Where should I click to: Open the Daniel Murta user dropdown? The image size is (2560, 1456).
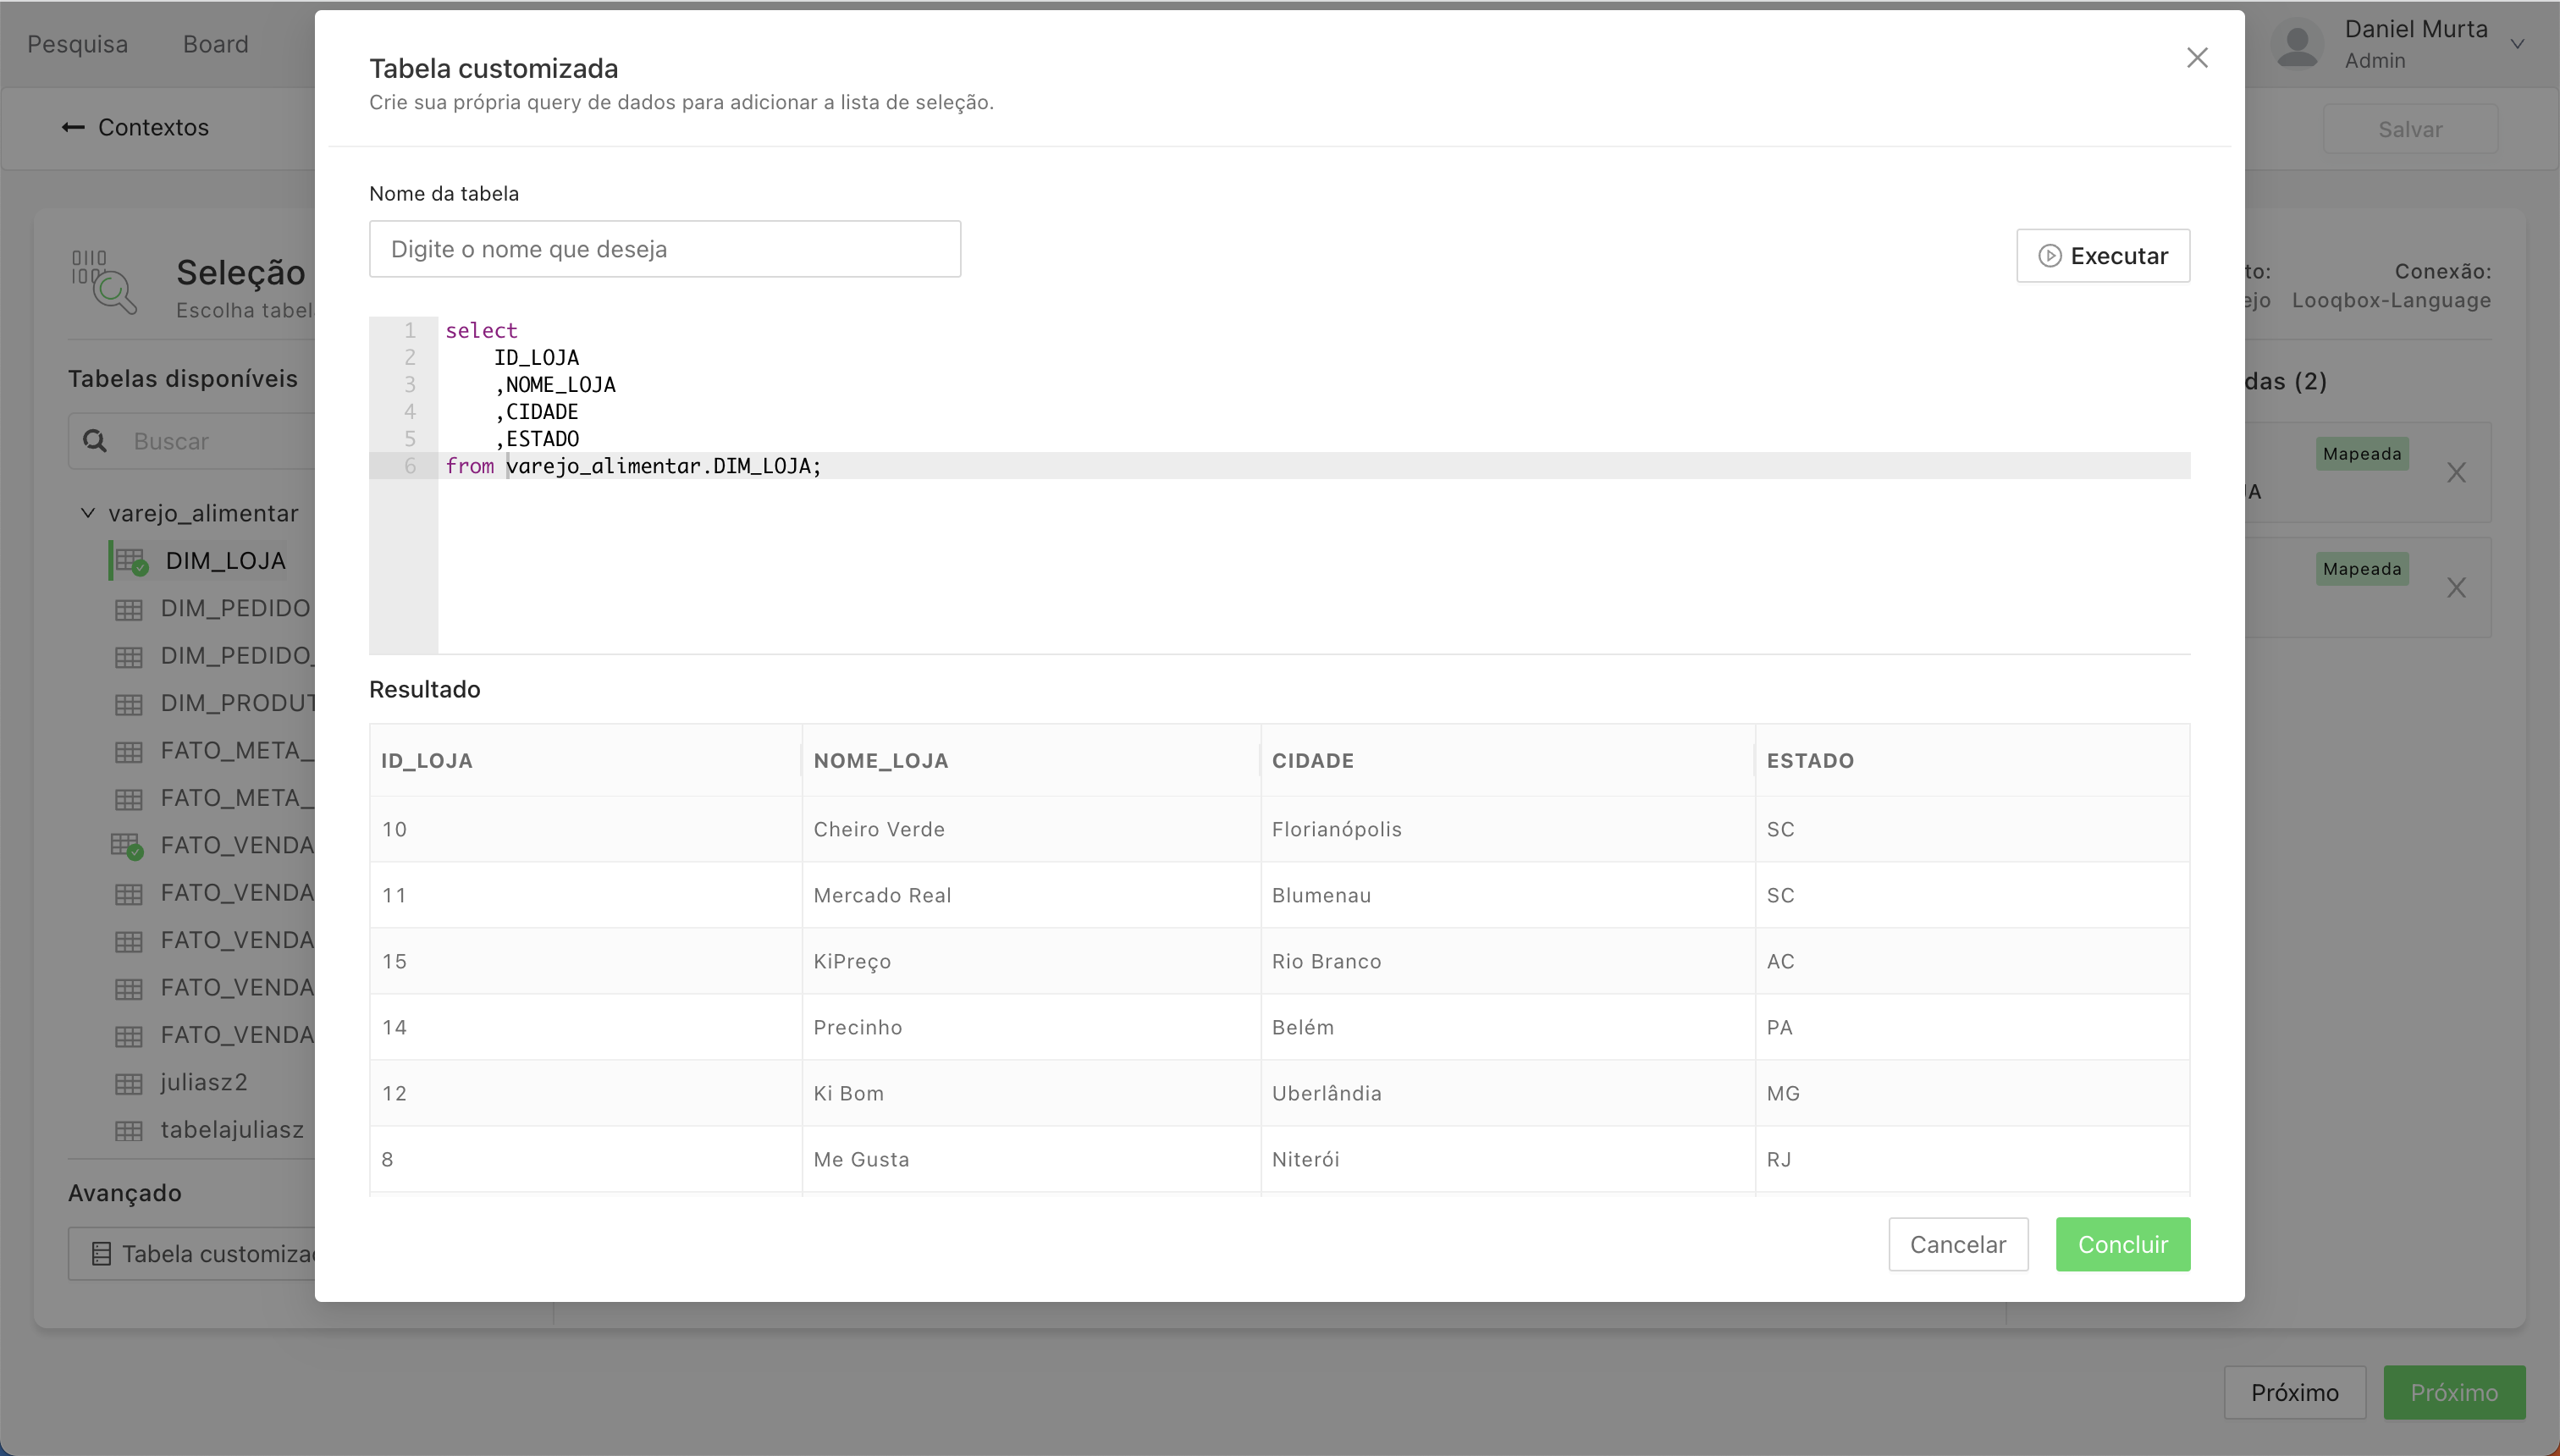point(2517,44)
